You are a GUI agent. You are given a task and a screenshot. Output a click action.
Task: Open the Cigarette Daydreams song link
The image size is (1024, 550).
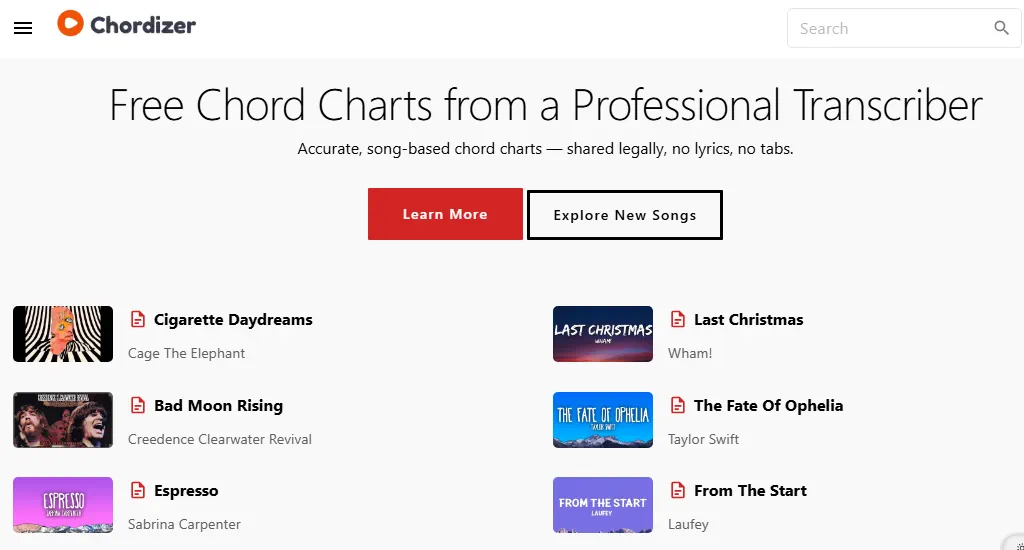233,320
